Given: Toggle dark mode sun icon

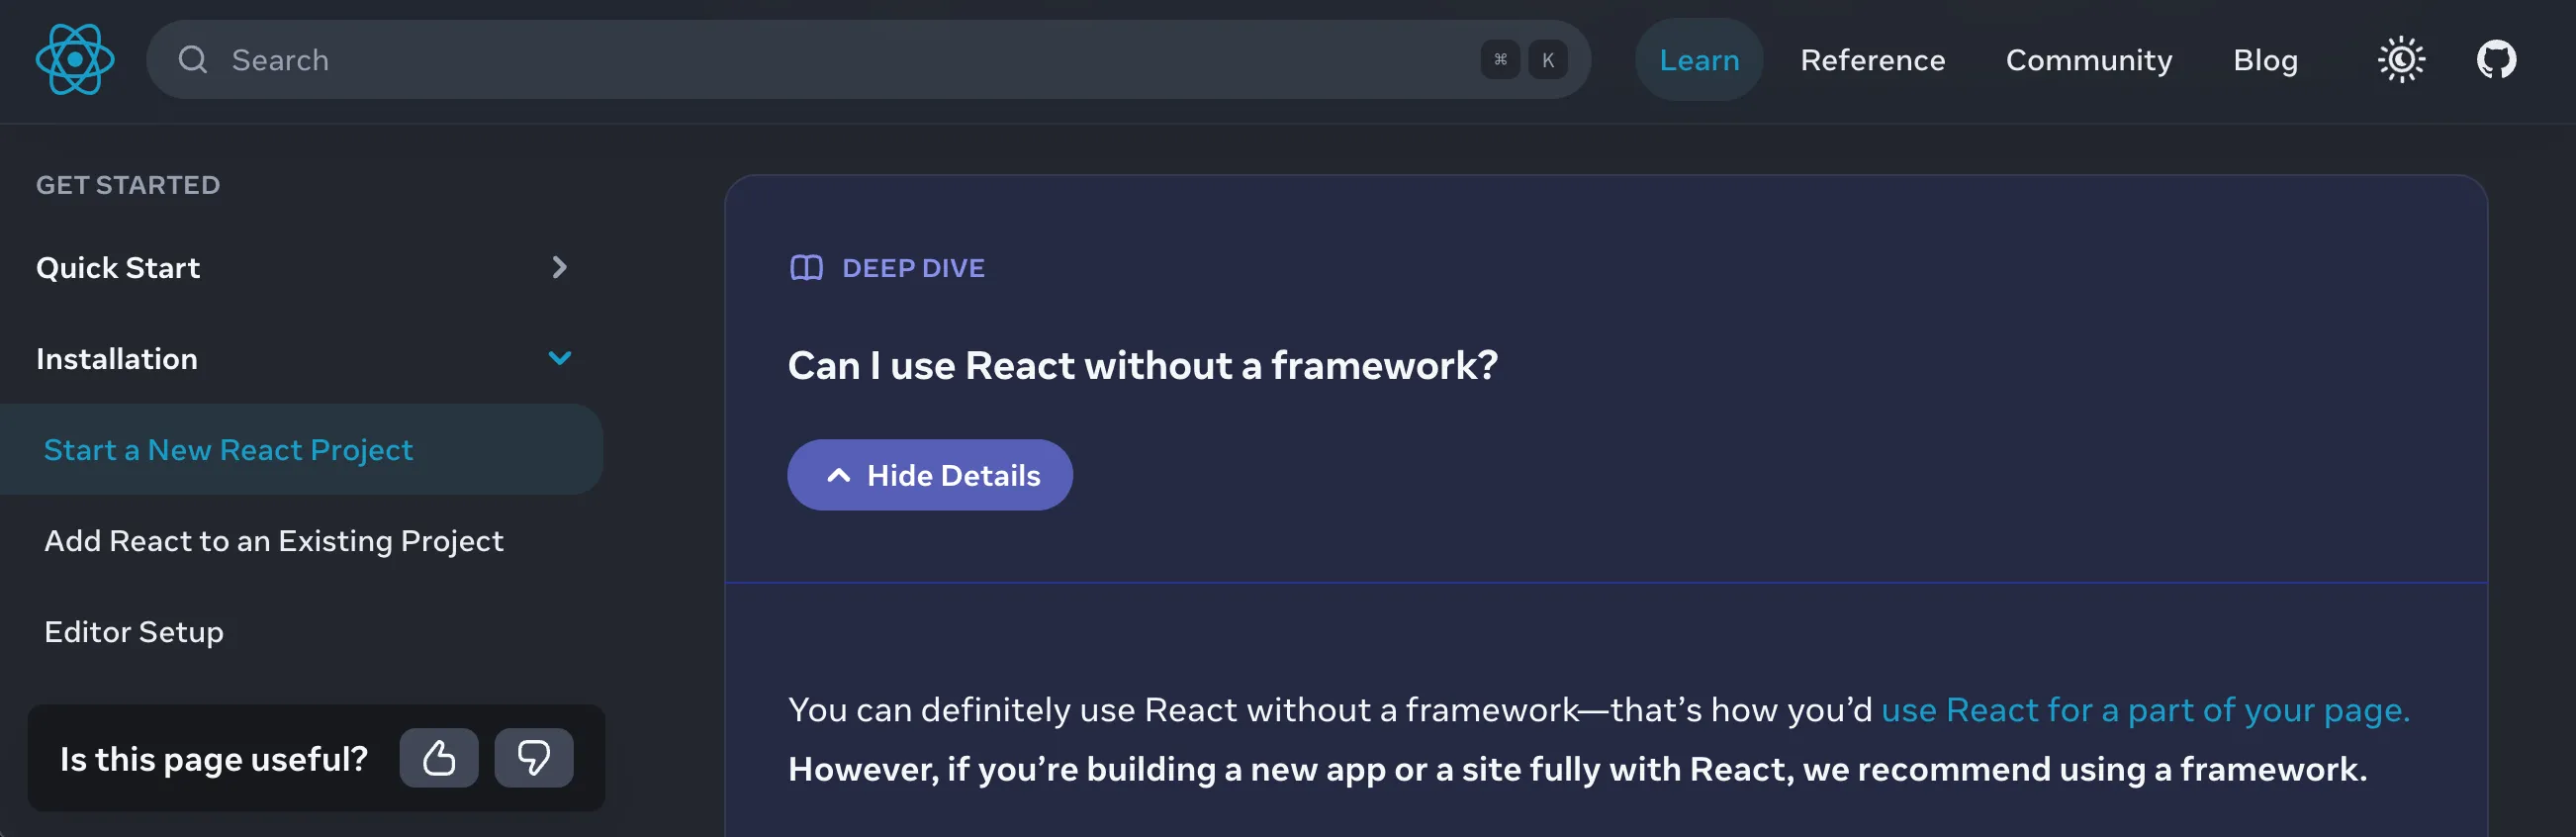Looking at the screenshot, I should pos(2401,60).
